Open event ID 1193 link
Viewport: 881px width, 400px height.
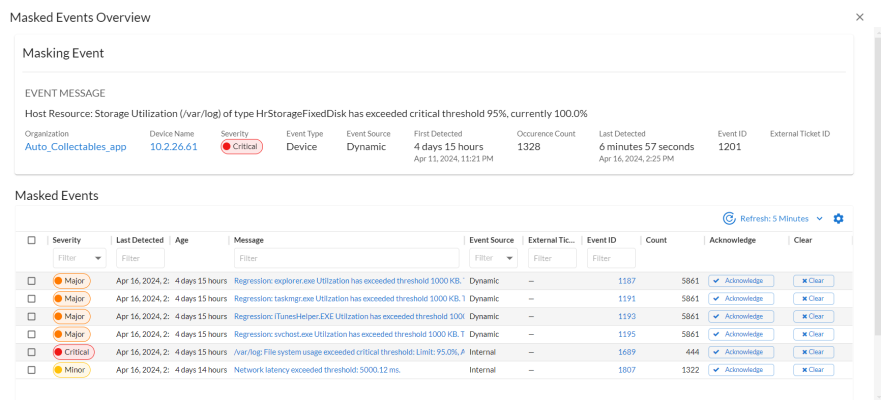[x=626, y=316]
